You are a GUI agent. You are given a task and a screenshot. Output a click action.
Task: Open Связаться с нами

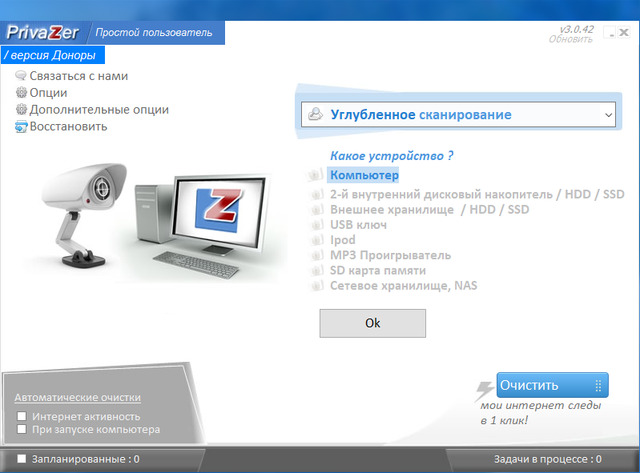79,76
